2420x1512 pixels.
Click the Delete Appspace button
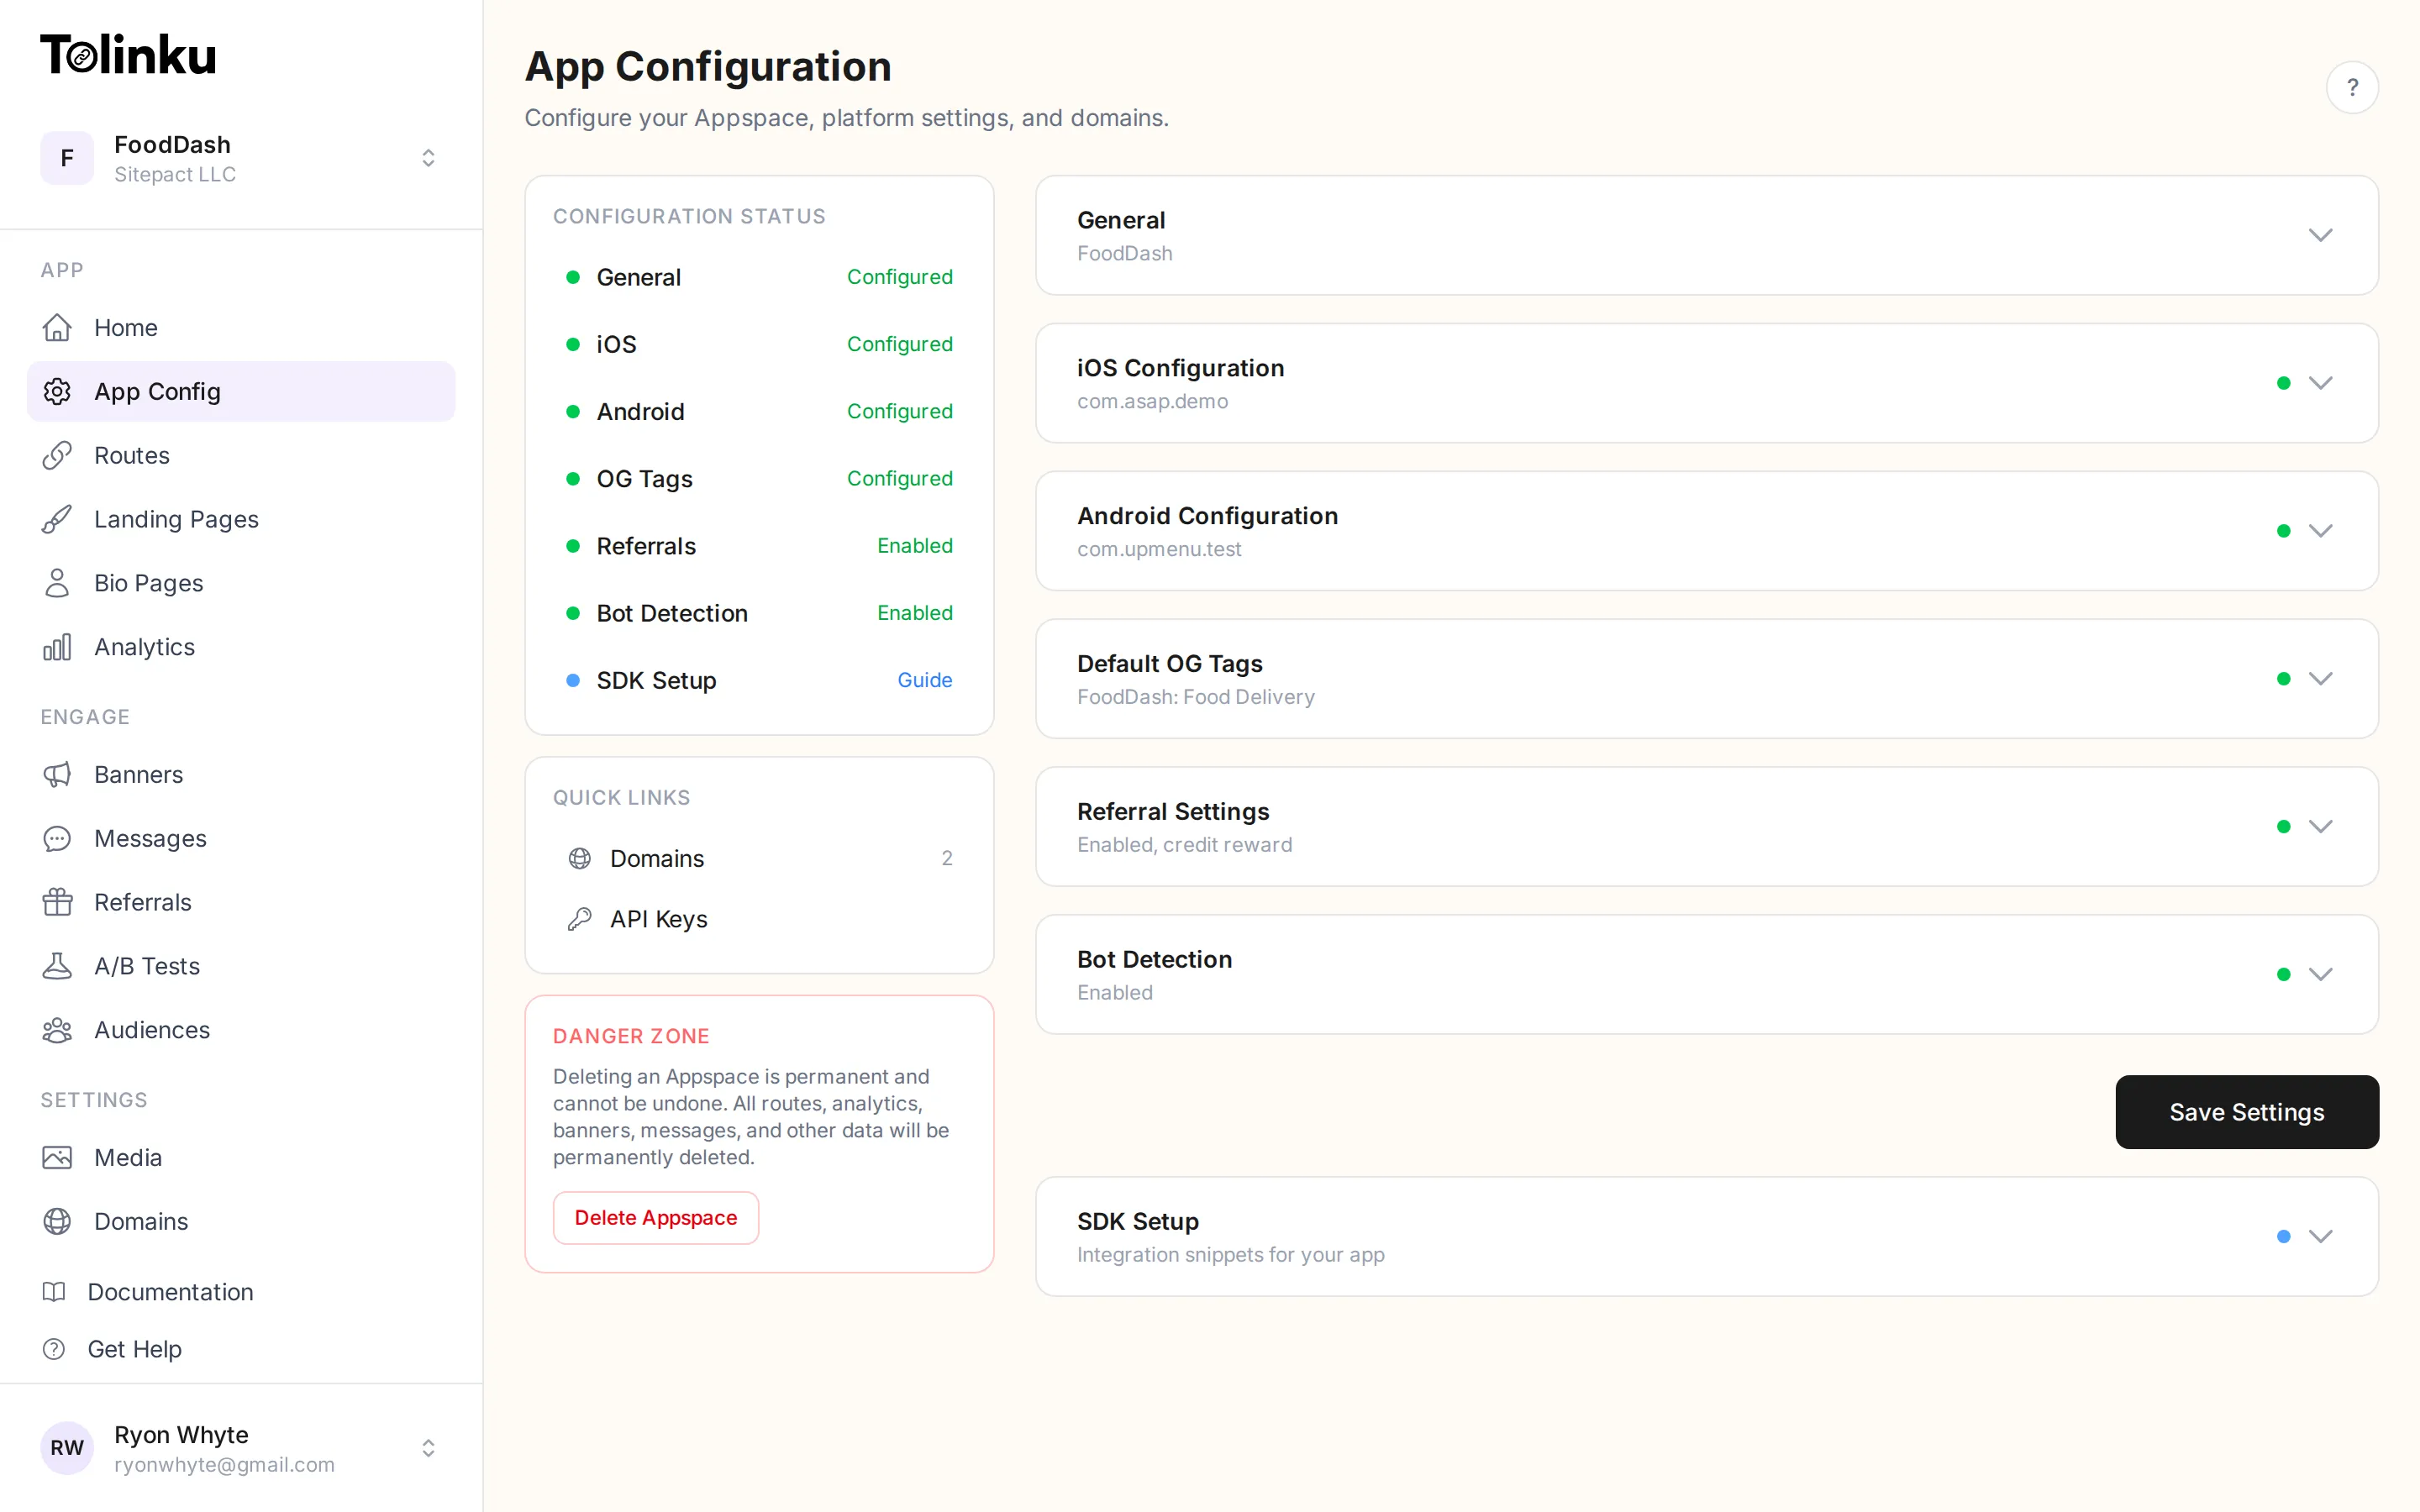tap(655, 1217)
